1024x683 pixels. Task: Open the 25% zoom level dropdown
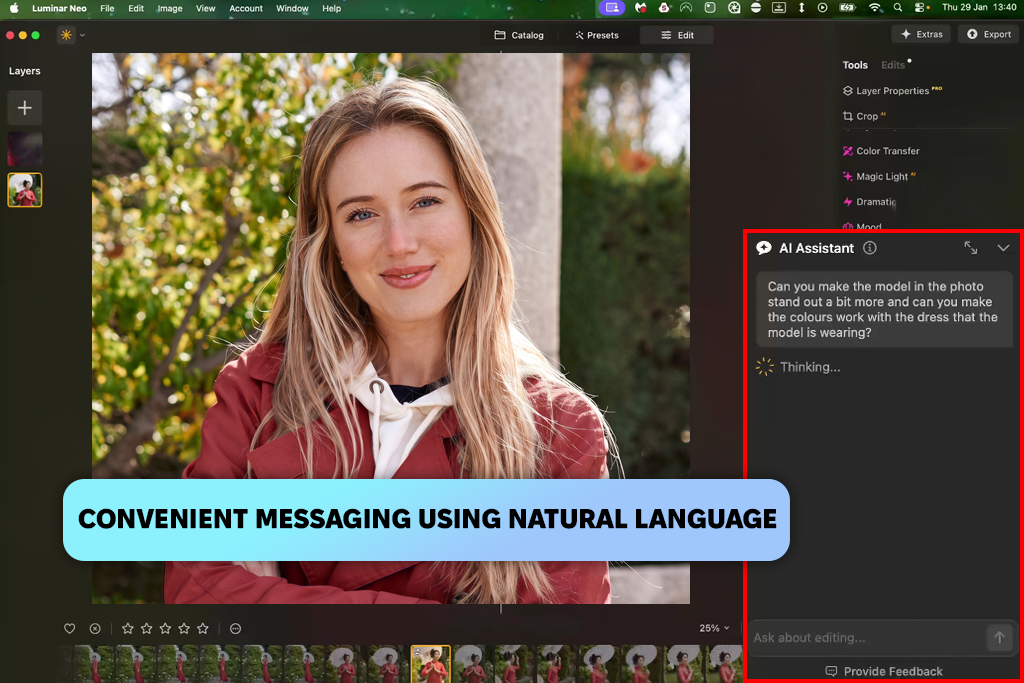tap(714, 628)
